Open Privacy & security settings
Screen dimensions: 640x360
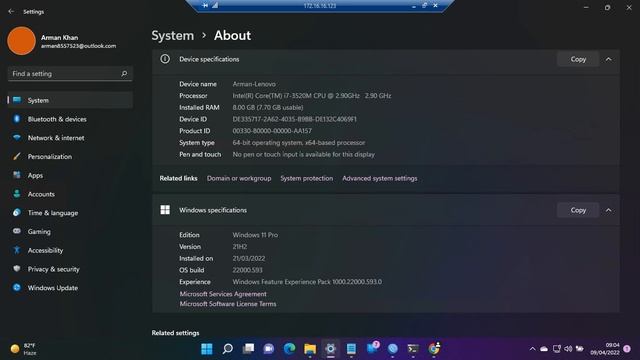point(70,269)
